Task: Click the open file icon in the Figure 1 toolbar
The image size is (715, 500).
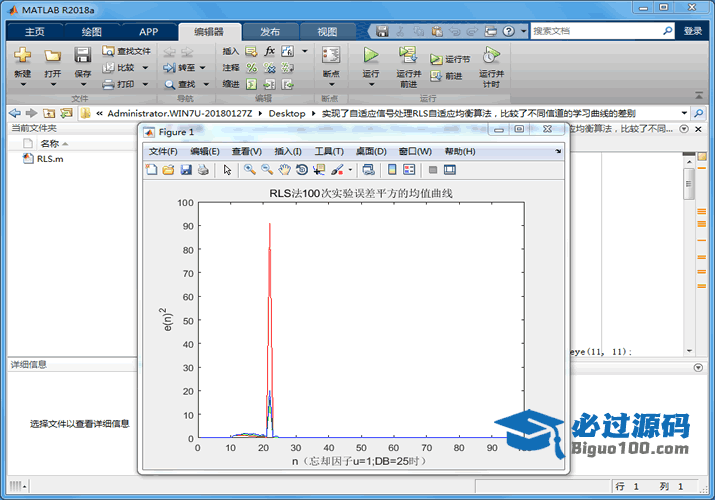Action: pyautogui.click(x=168, y=170)
